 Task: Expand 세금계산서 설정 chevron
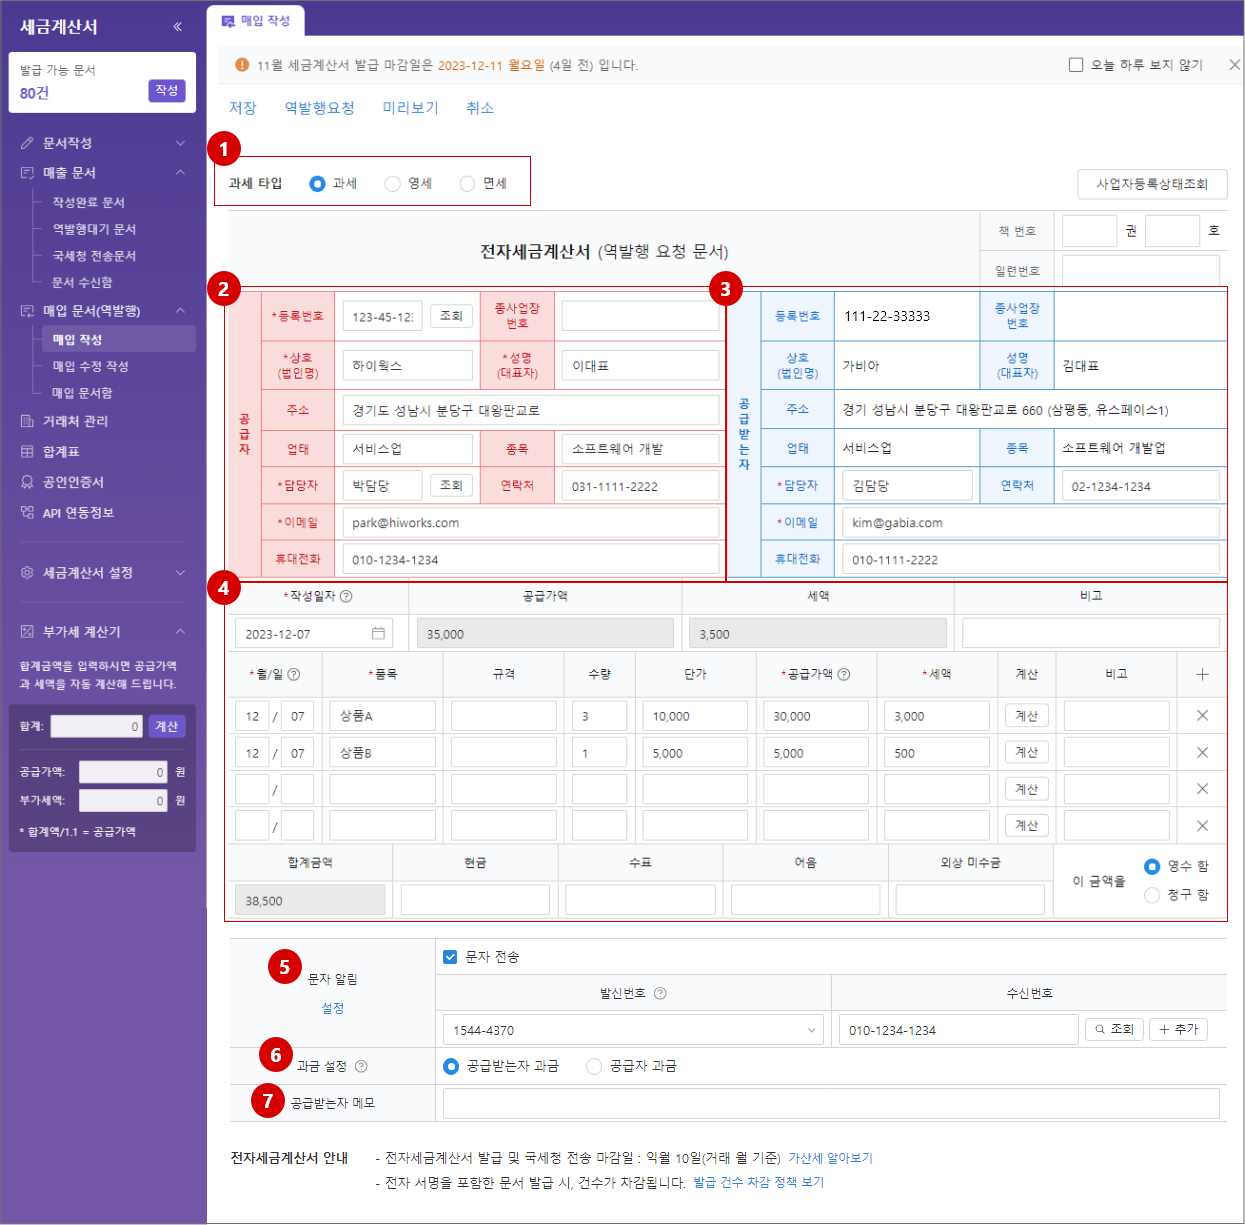[x=180, y=573]
